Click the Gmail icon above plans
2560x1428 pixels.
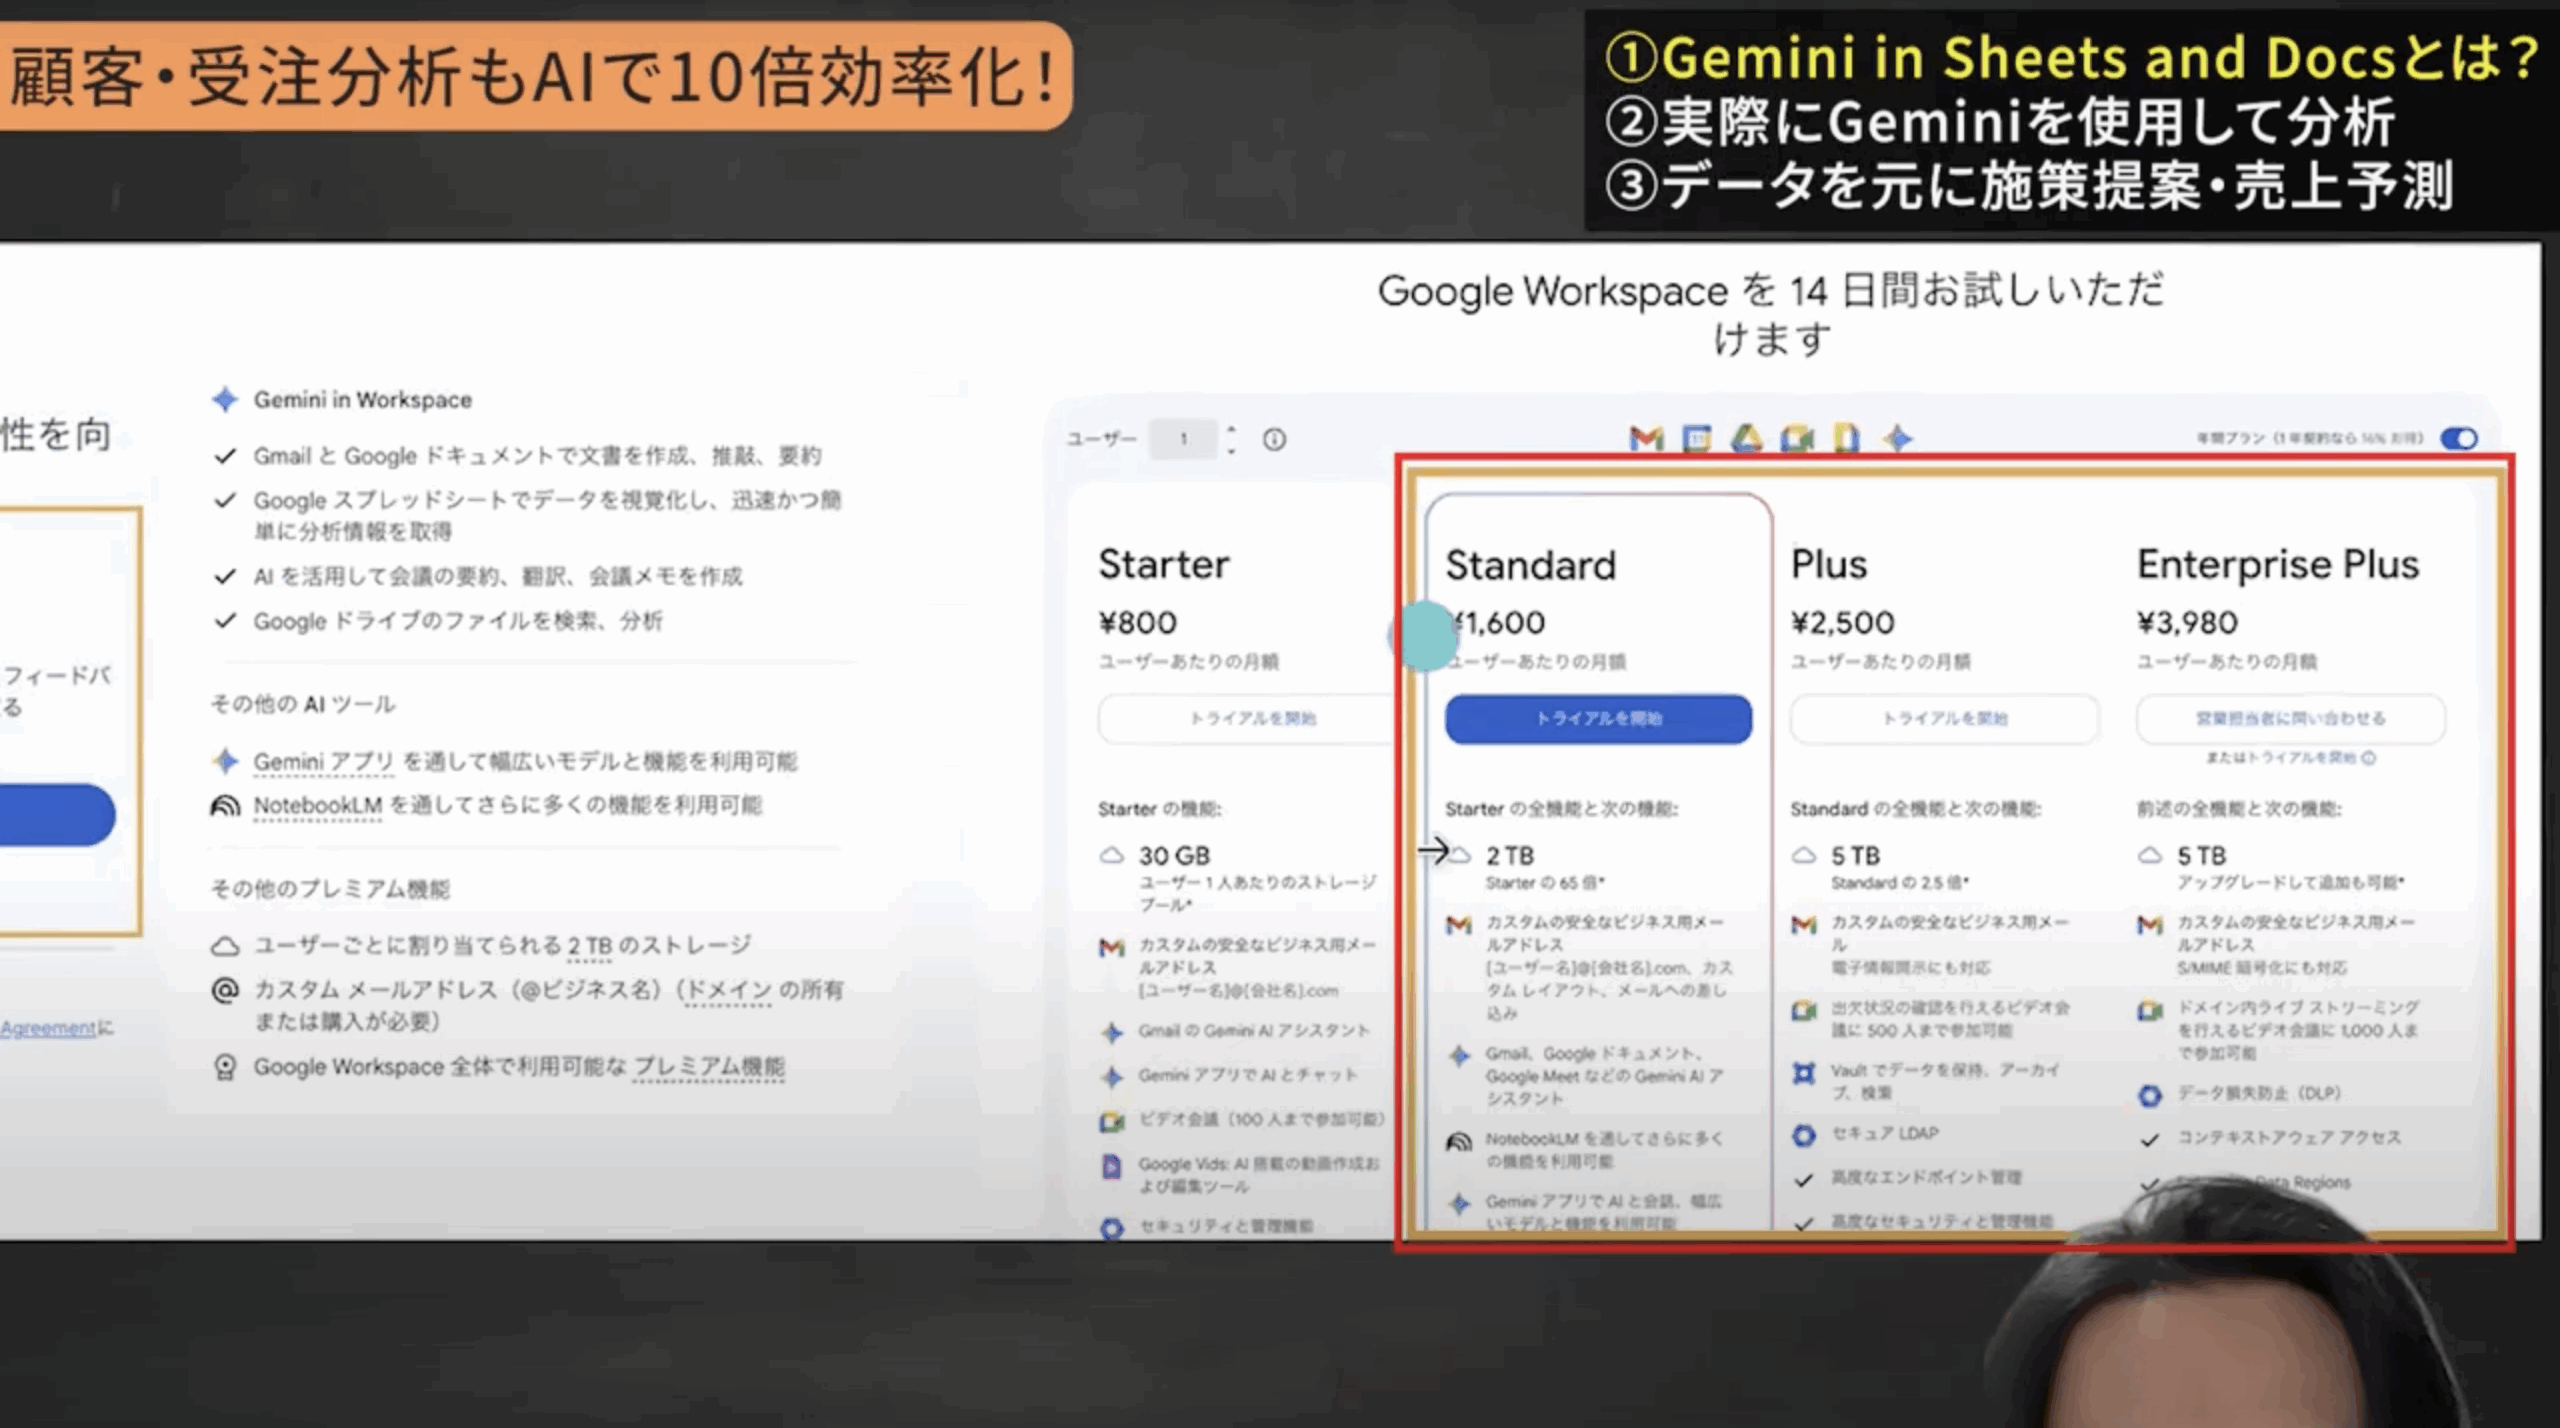click(1646, 438)
